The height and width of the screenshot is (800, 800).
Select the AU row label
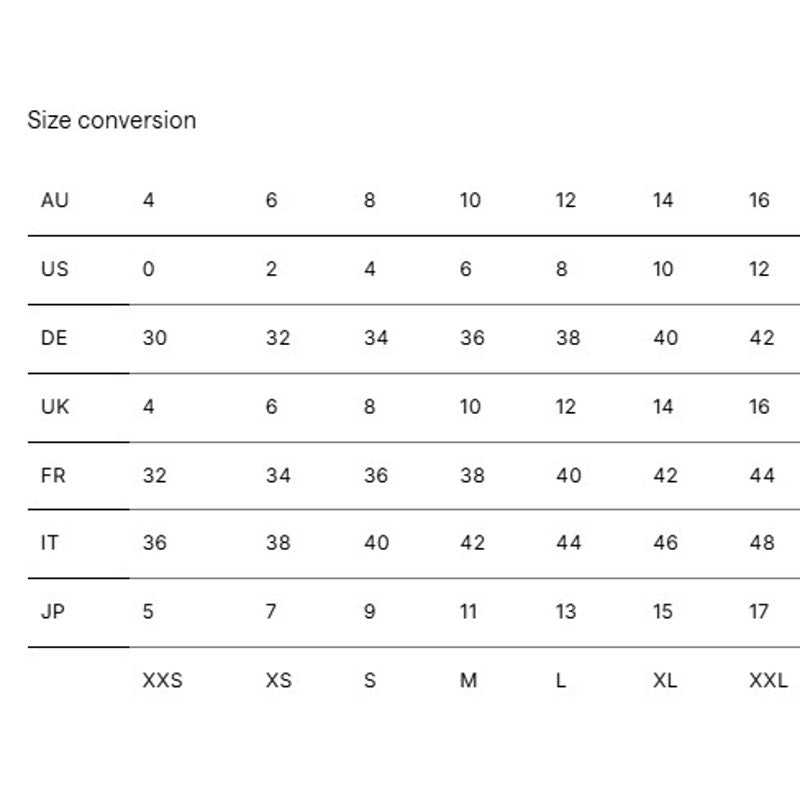coord(55,200)
